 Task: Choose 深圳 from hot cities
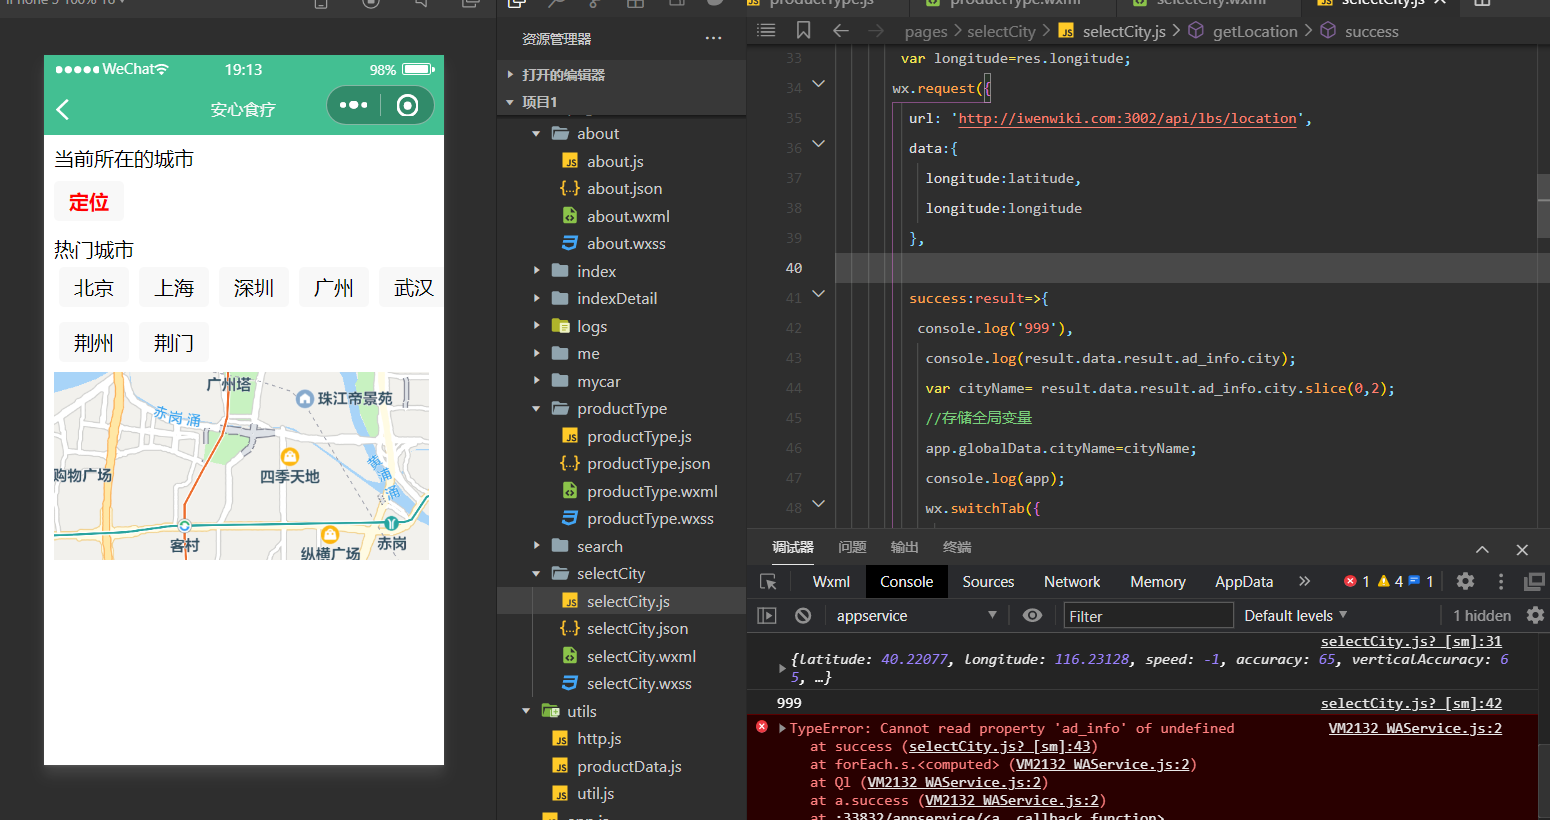[x=254, y=288]
